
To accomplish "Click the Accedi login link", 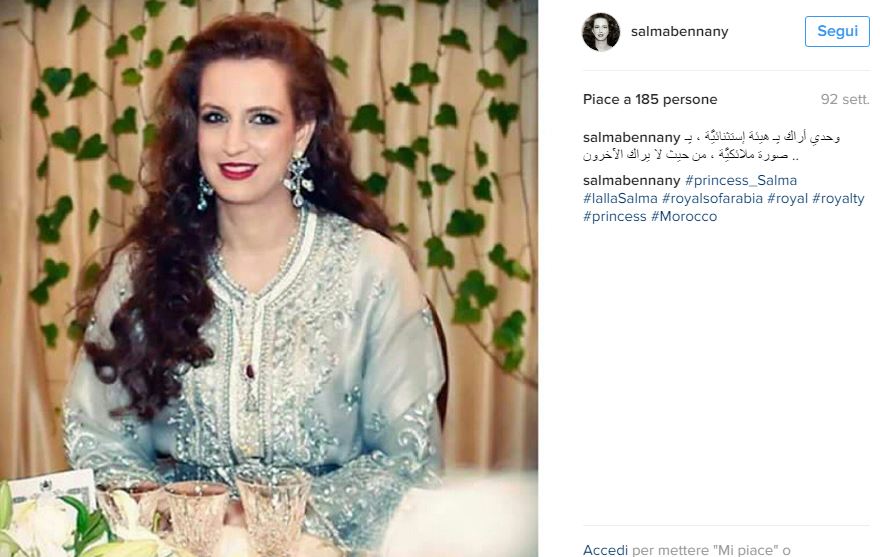I will (x=605, y=550).
